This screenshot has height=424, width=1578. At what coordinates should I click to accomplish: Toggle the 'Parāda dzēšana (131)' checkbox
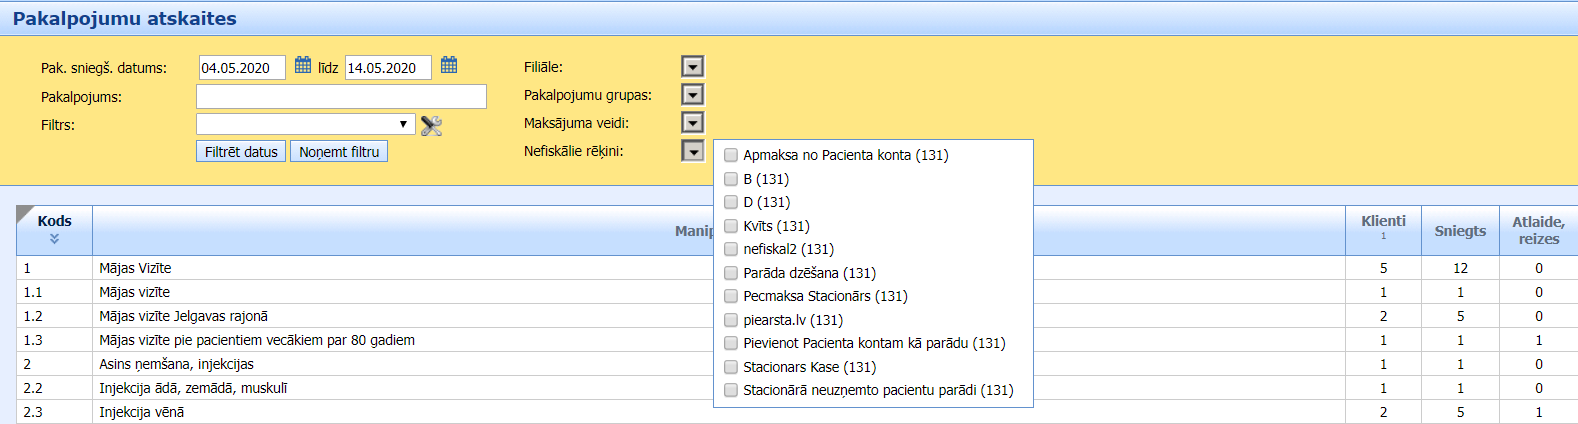tap(731, 273)
